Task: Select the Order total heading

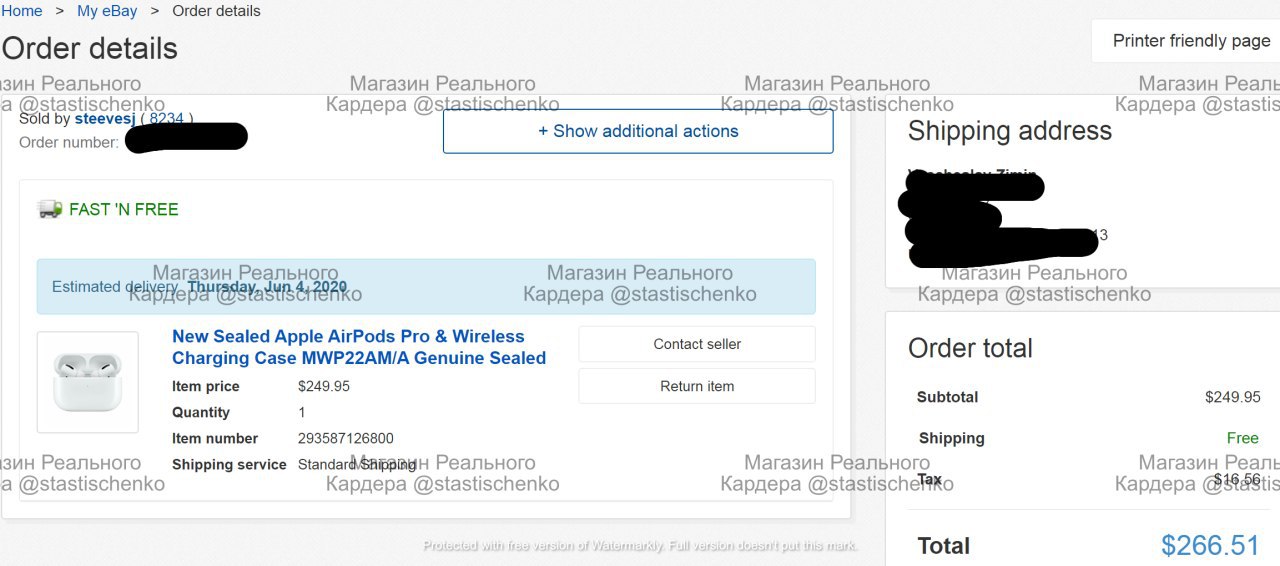Action: point(970,348)
